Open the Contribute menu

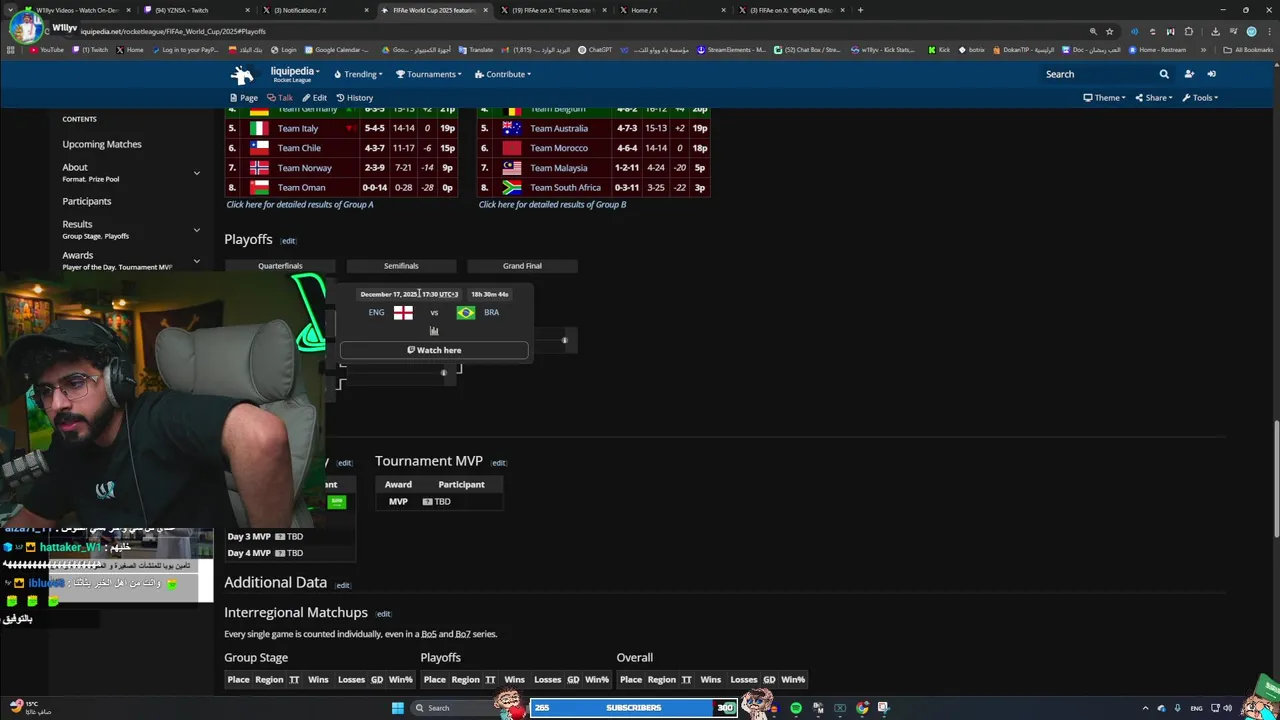point(503,74)
